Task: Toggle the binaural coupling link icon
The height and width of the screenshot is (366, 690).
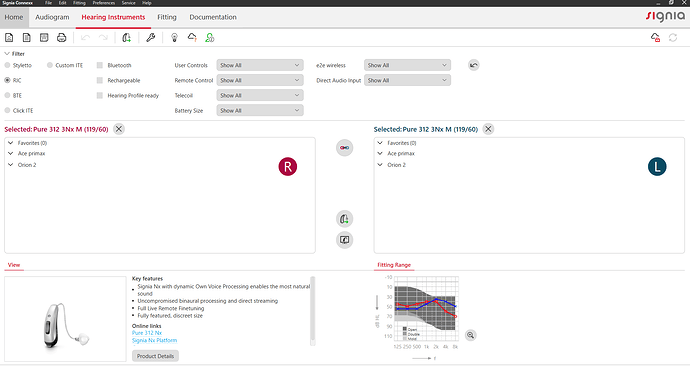Action: pyautogui.click(x=345, y=148)
